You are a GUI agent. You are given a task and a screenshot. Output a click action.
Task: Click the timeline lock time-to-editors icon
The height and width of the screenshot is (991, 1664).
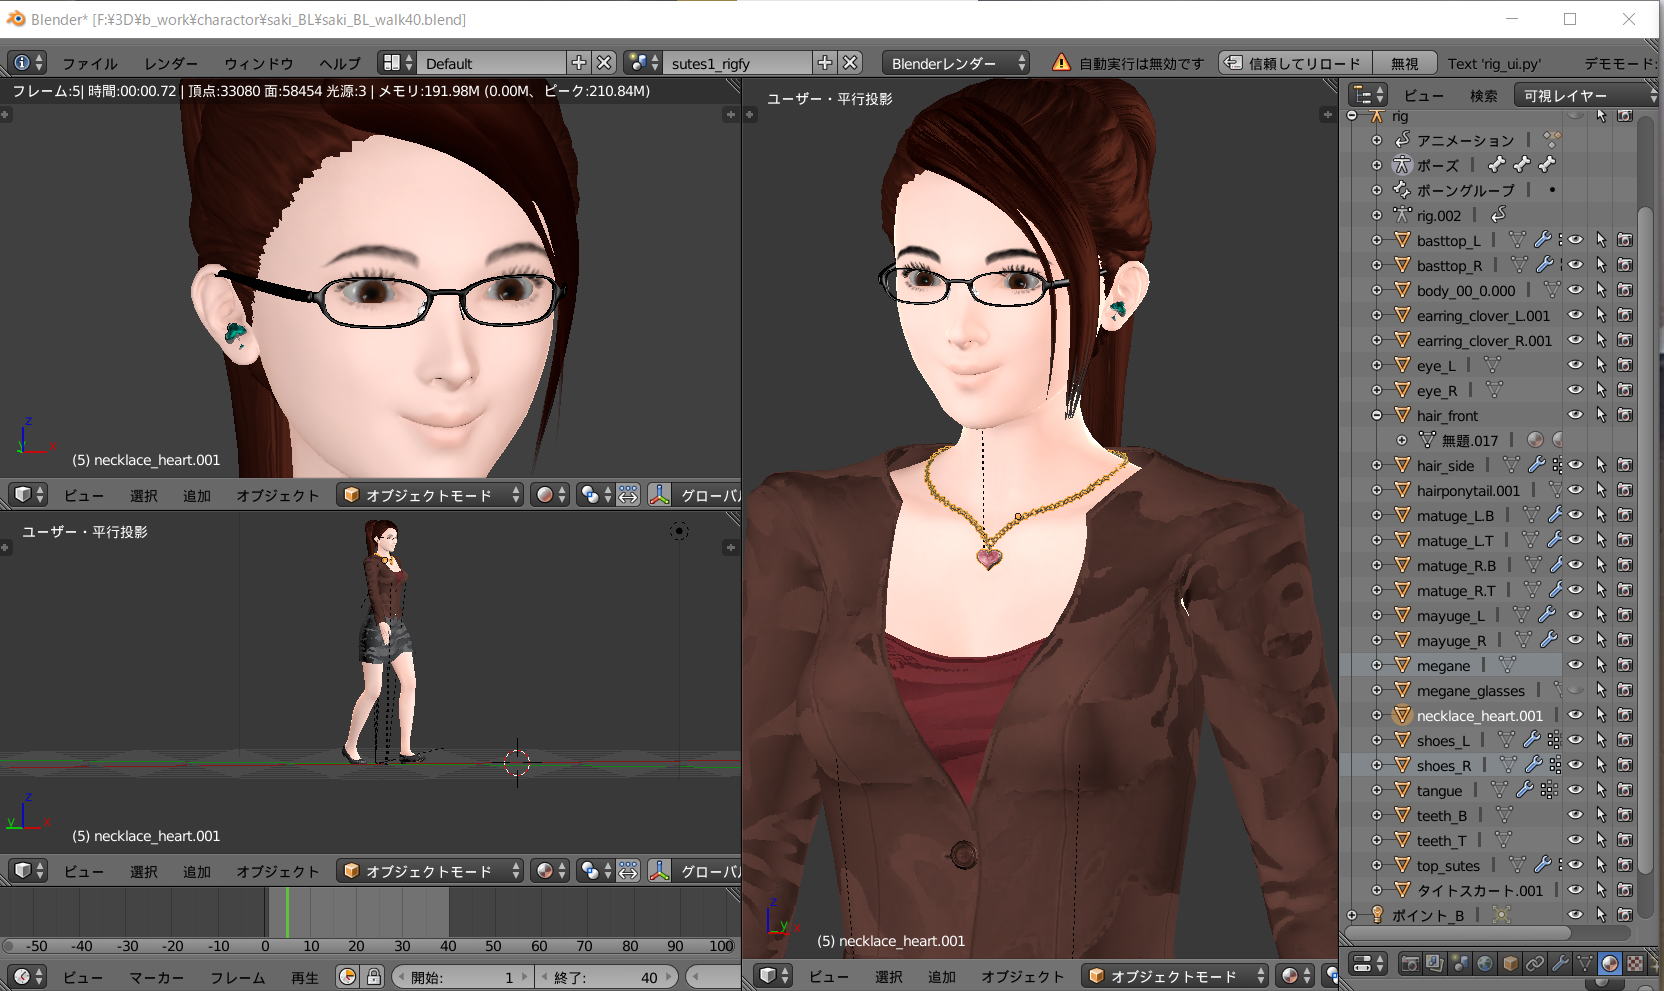(x=373, y=977)
